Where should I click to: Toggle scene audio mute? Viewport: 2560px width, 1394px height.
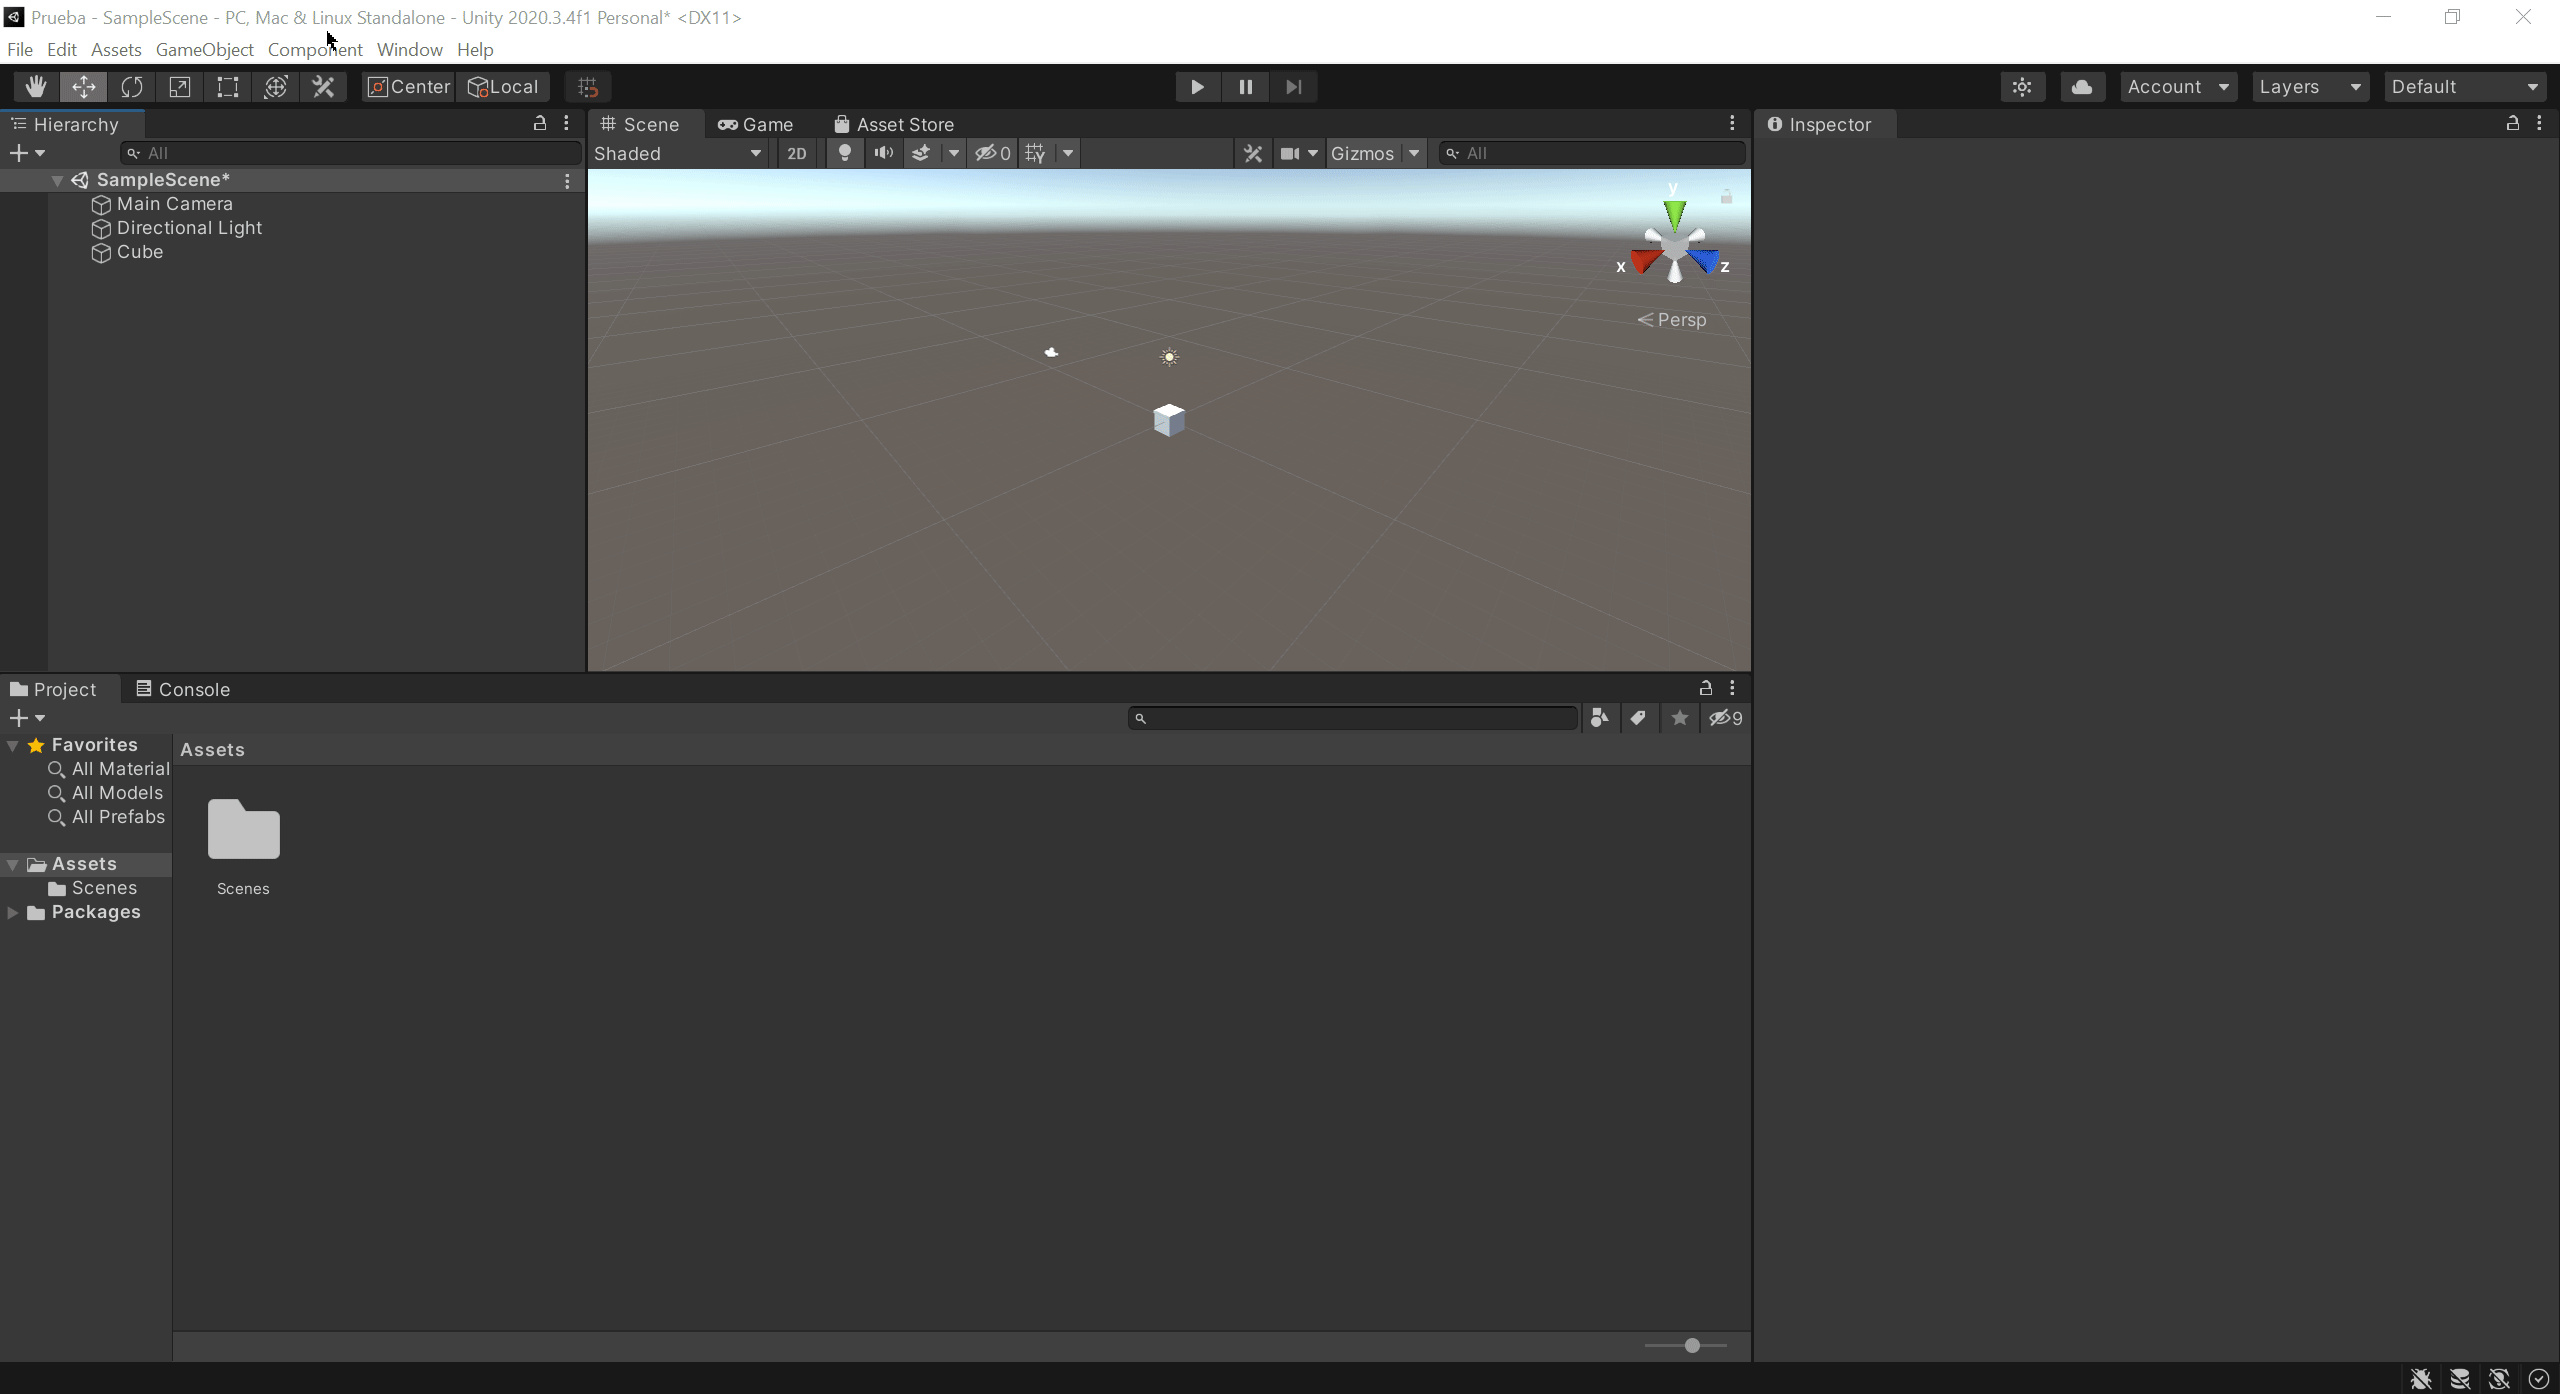coord(883,153)
